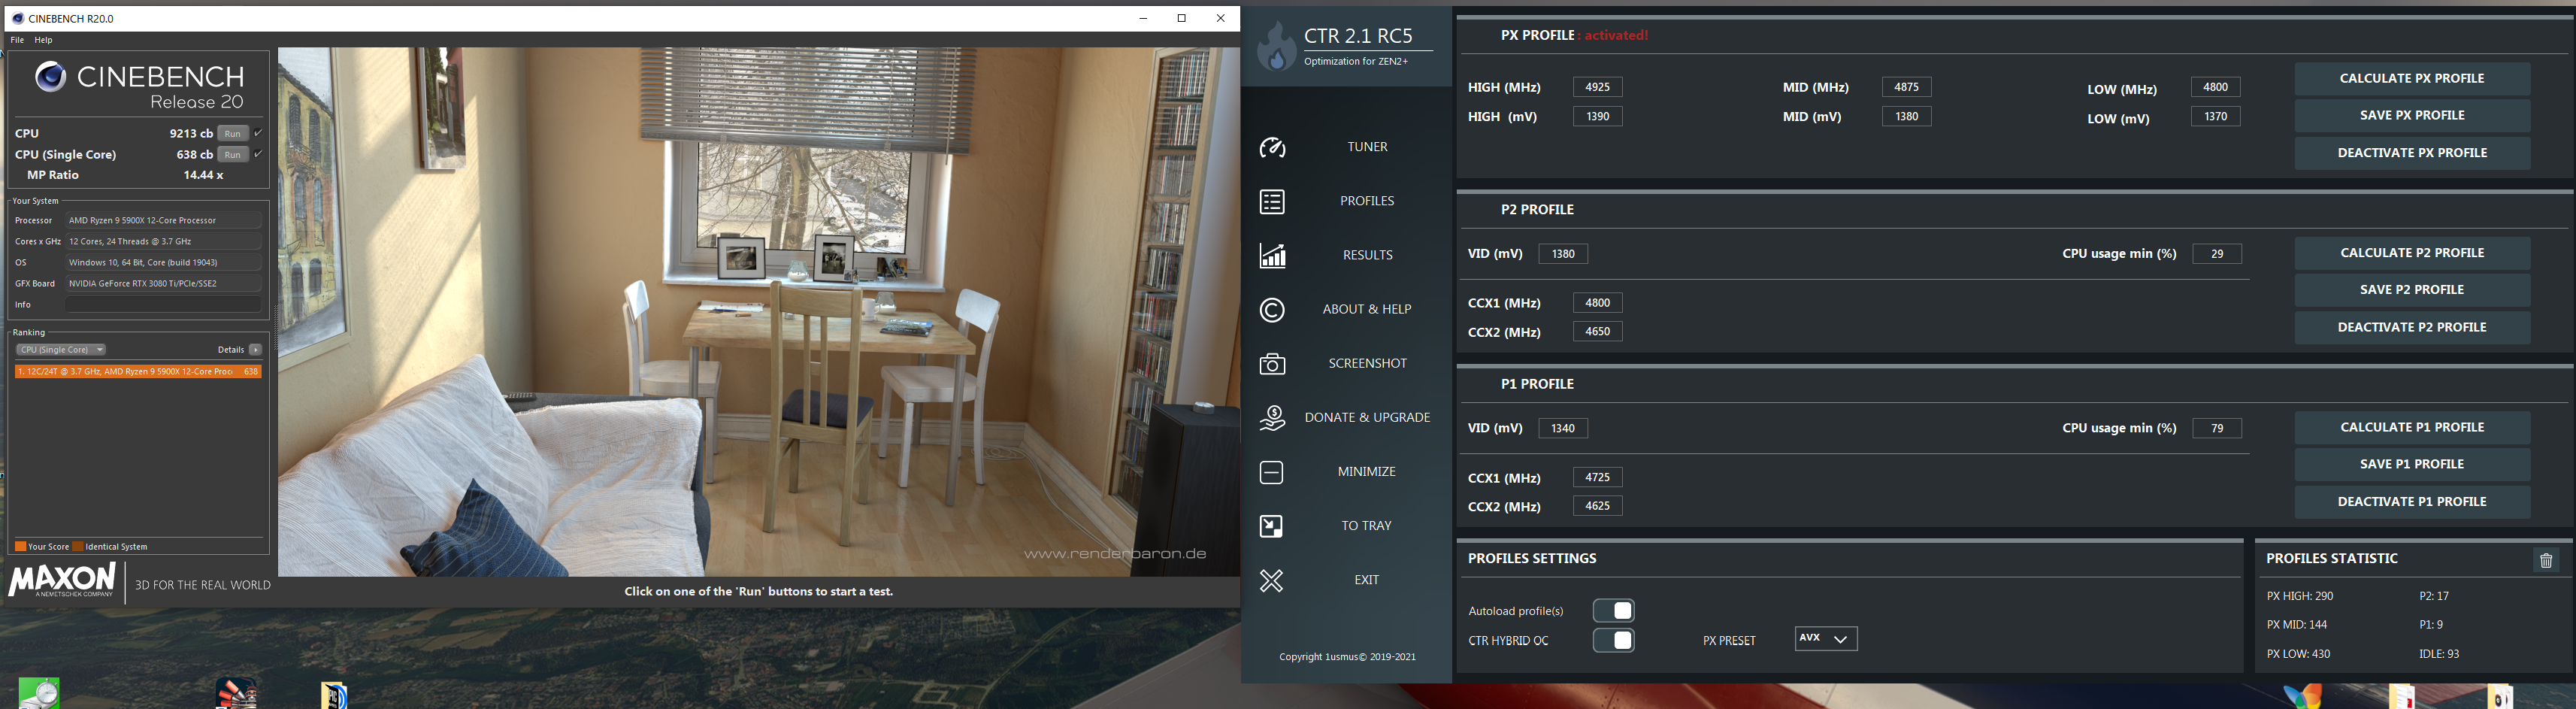The image size is (2576, 709).
Task: Click the rendered room image in Cinebench
Action: 758,312
